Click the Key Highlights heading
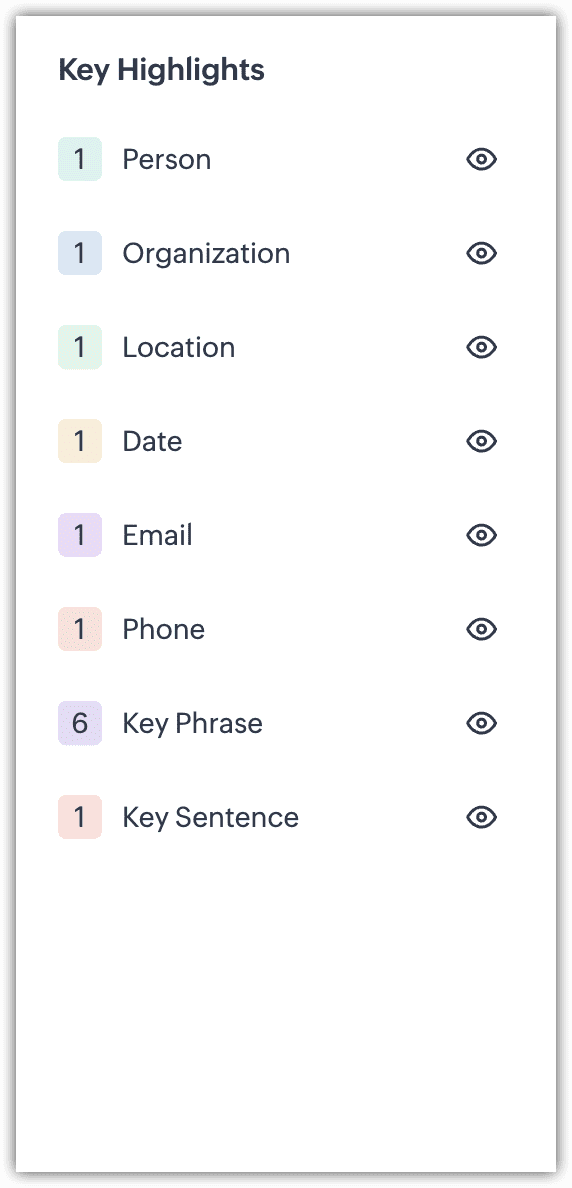 tap(161, 70)
